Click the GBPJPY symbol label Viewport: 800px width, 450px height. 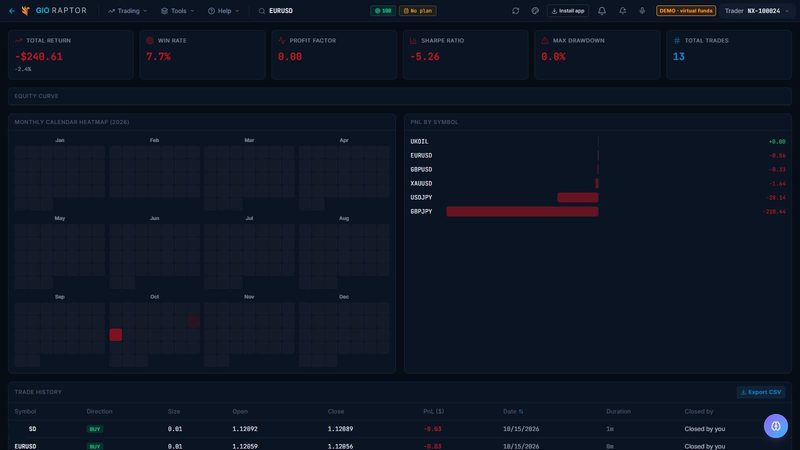(x=421, y=211)
